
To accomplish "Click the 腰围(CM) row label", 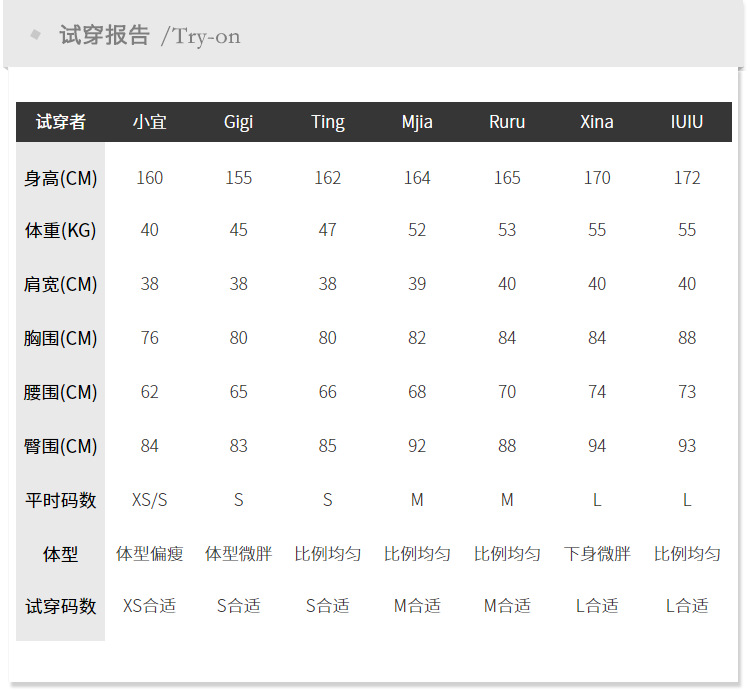I will click(x=61, y=393).
